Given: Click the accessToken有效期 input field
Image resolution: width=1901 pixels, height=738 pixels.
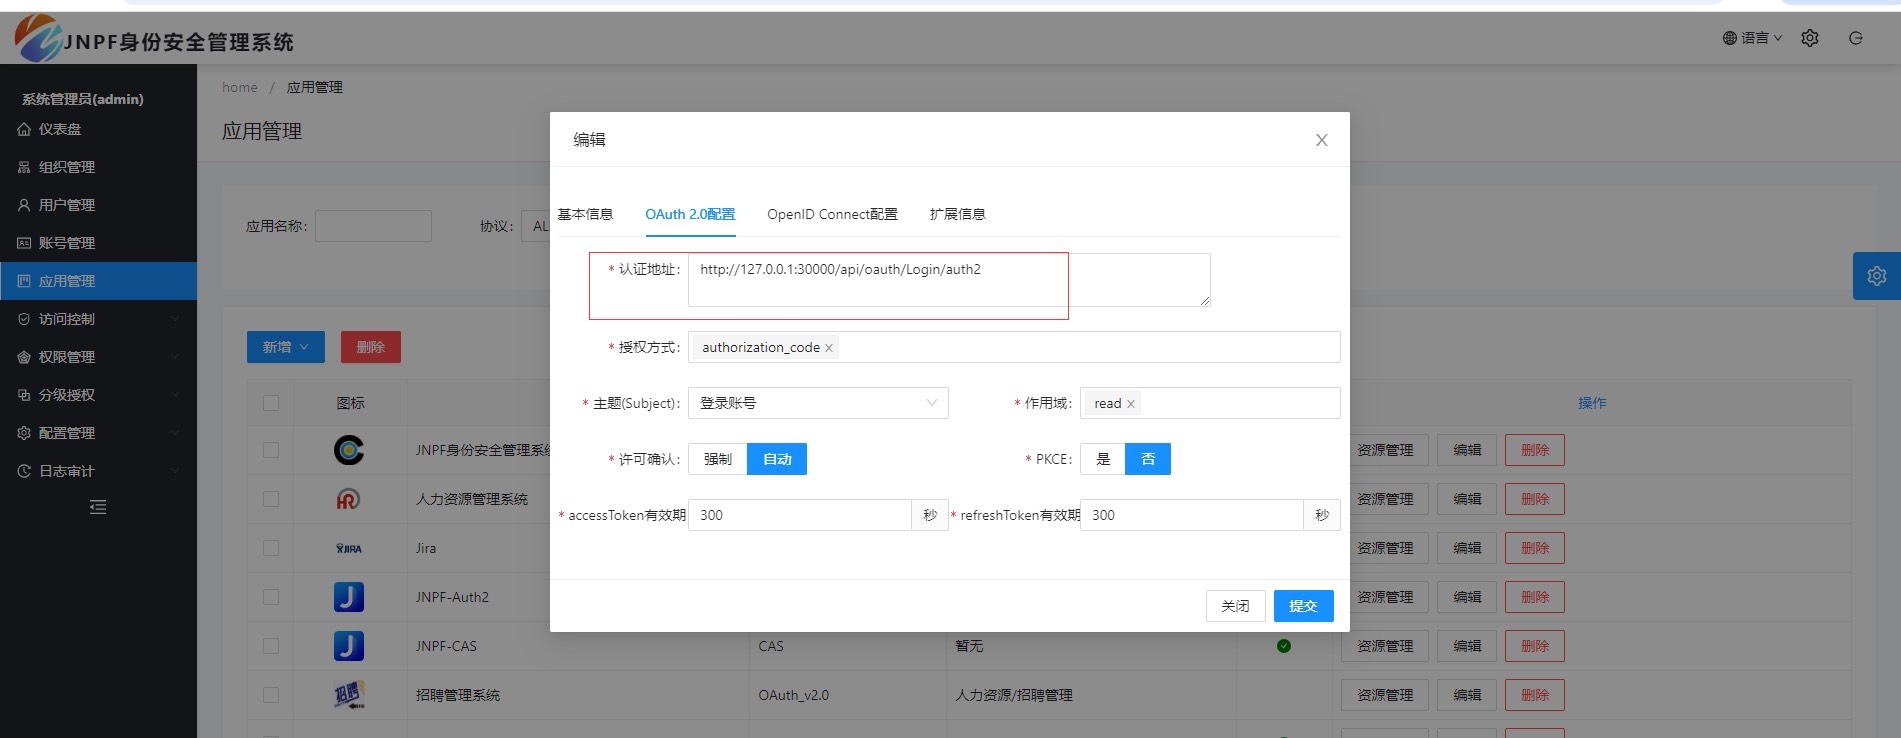Looking at the screenshot, I should click(x=799, y=515).
